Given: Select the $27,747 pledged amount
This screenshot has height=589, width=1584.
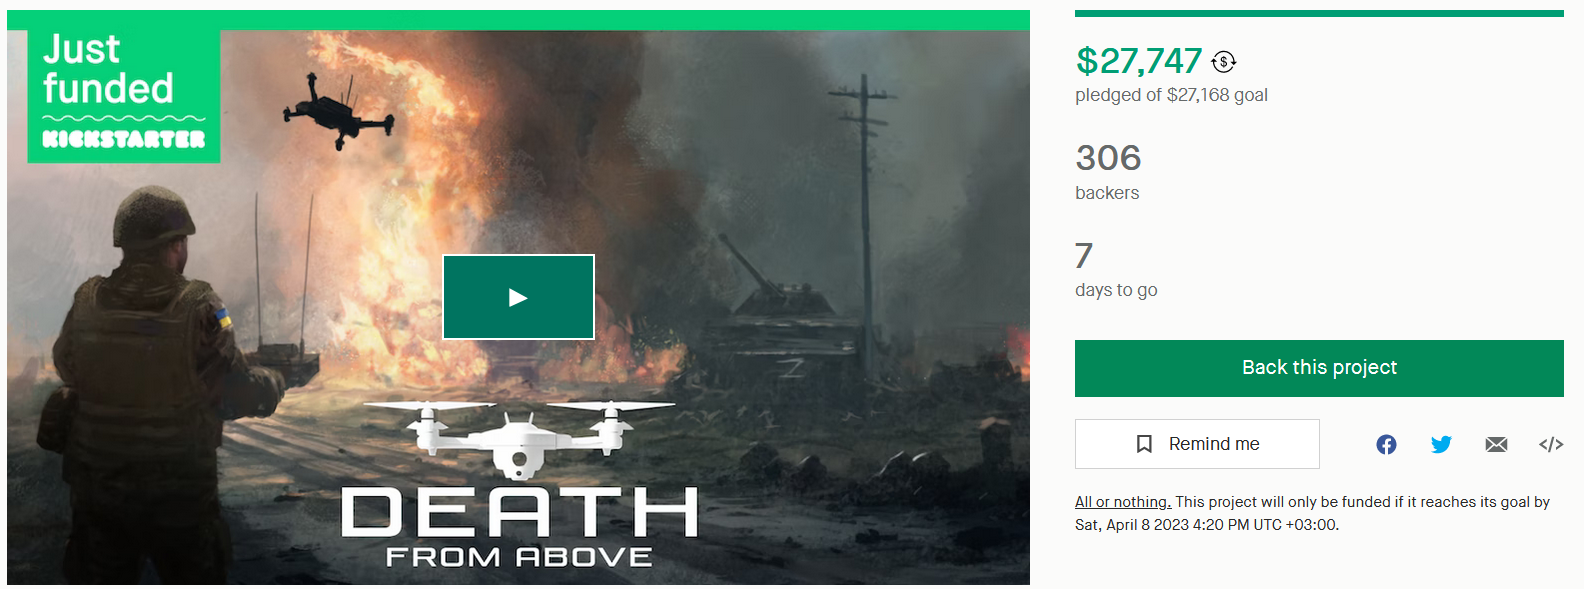Looking at the screenshot, I should click(x=1139, y=61).
